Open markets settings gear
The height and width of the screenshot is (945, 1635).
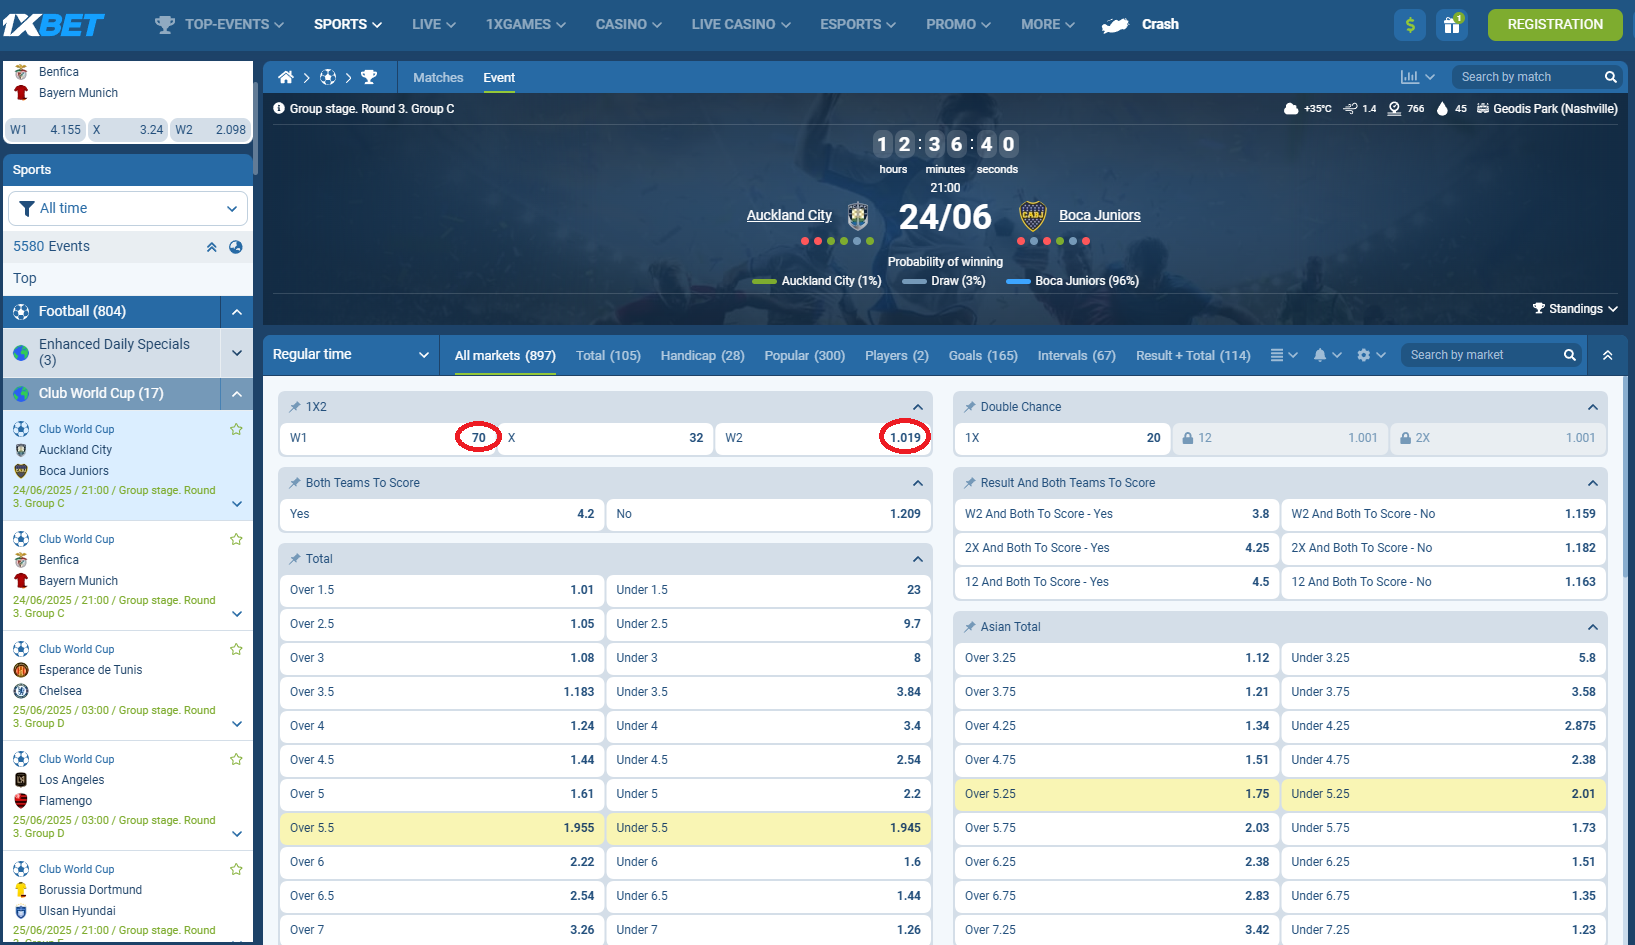coord(1371,355)
